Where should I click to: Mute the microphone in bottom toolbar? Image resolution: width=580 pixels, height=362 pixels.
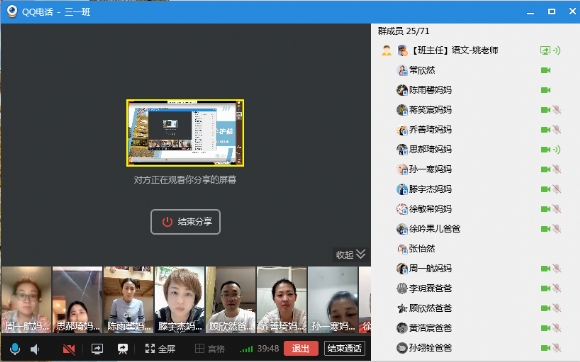tap(15, 348)
